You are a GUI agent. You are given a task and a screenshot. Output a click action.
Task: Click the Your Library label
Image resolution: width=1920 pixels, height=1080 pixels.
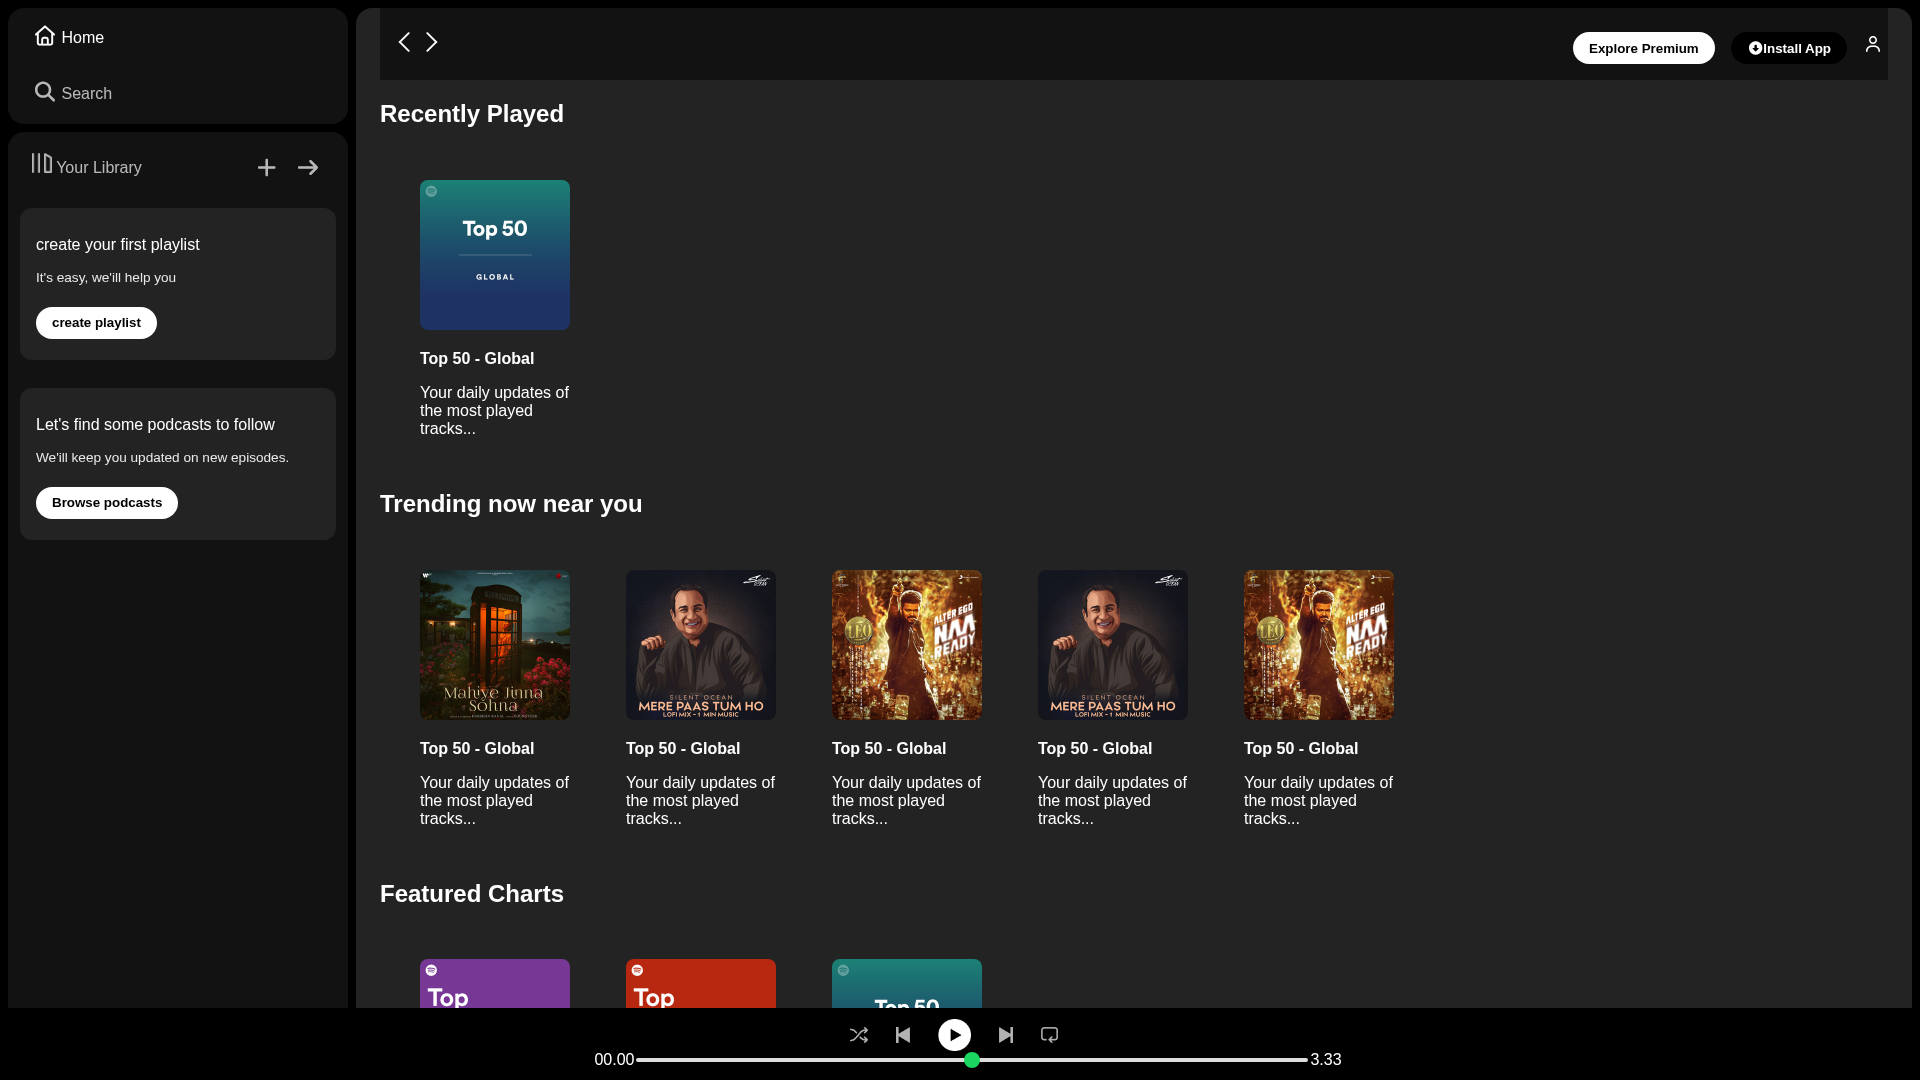point(99,168)
